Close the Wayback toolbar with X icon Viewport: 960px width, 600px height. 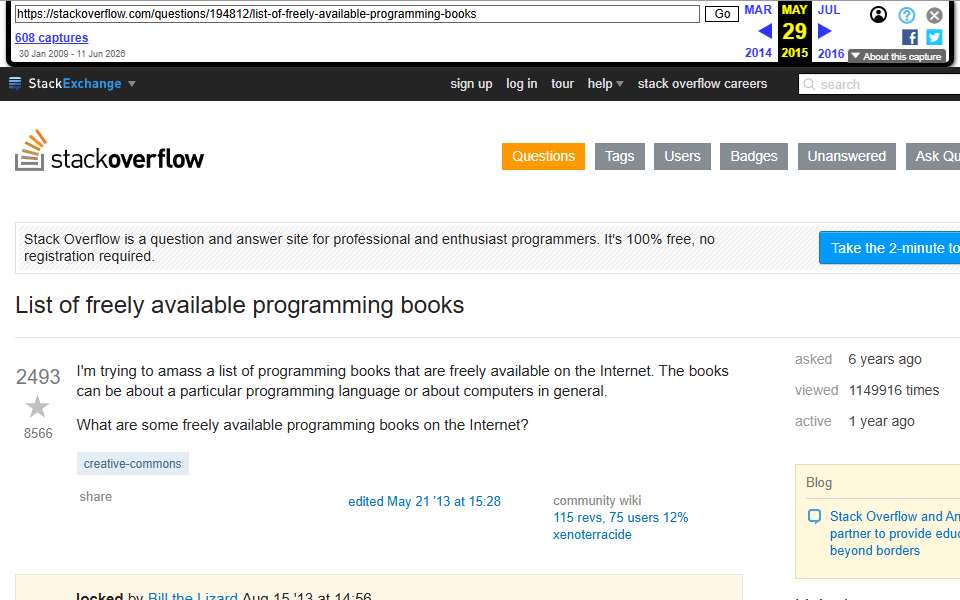[934, 15]
